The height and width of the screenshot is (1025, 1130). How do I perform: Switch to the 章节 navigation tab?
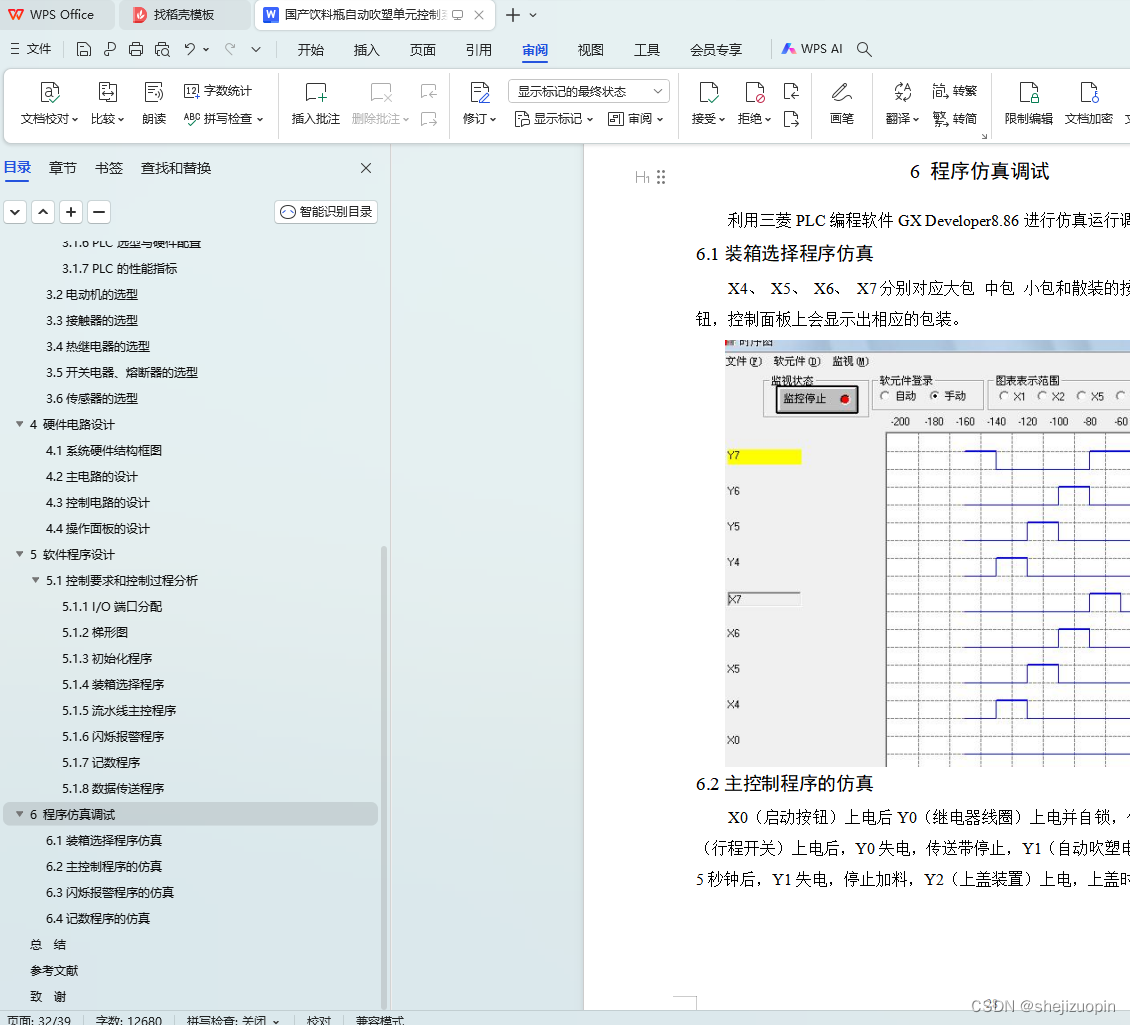coord(63,168)
